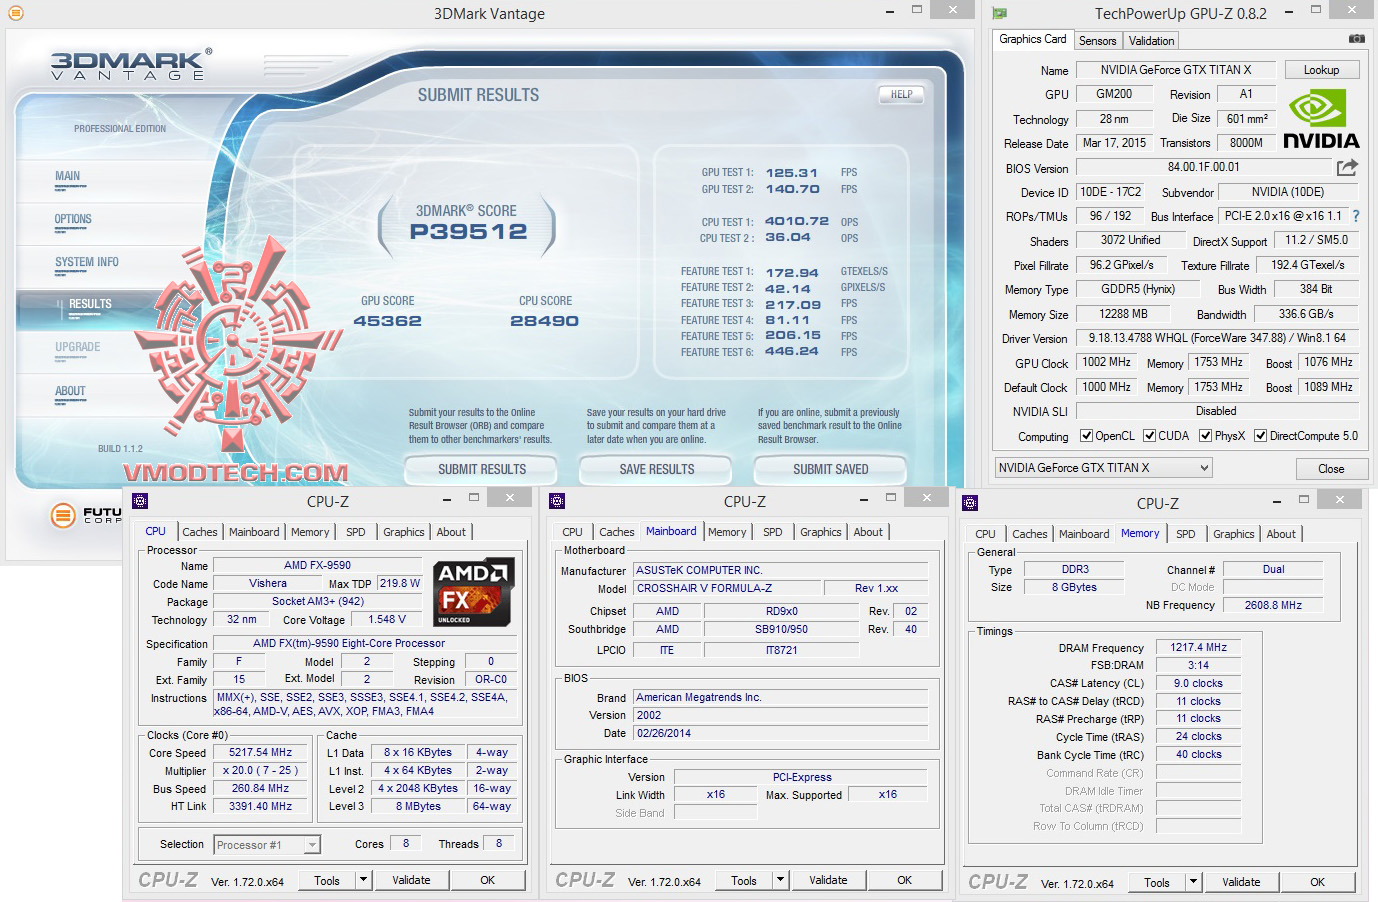Open the GPU selection dropdown in GPU-Z

tap(1103, 467)
